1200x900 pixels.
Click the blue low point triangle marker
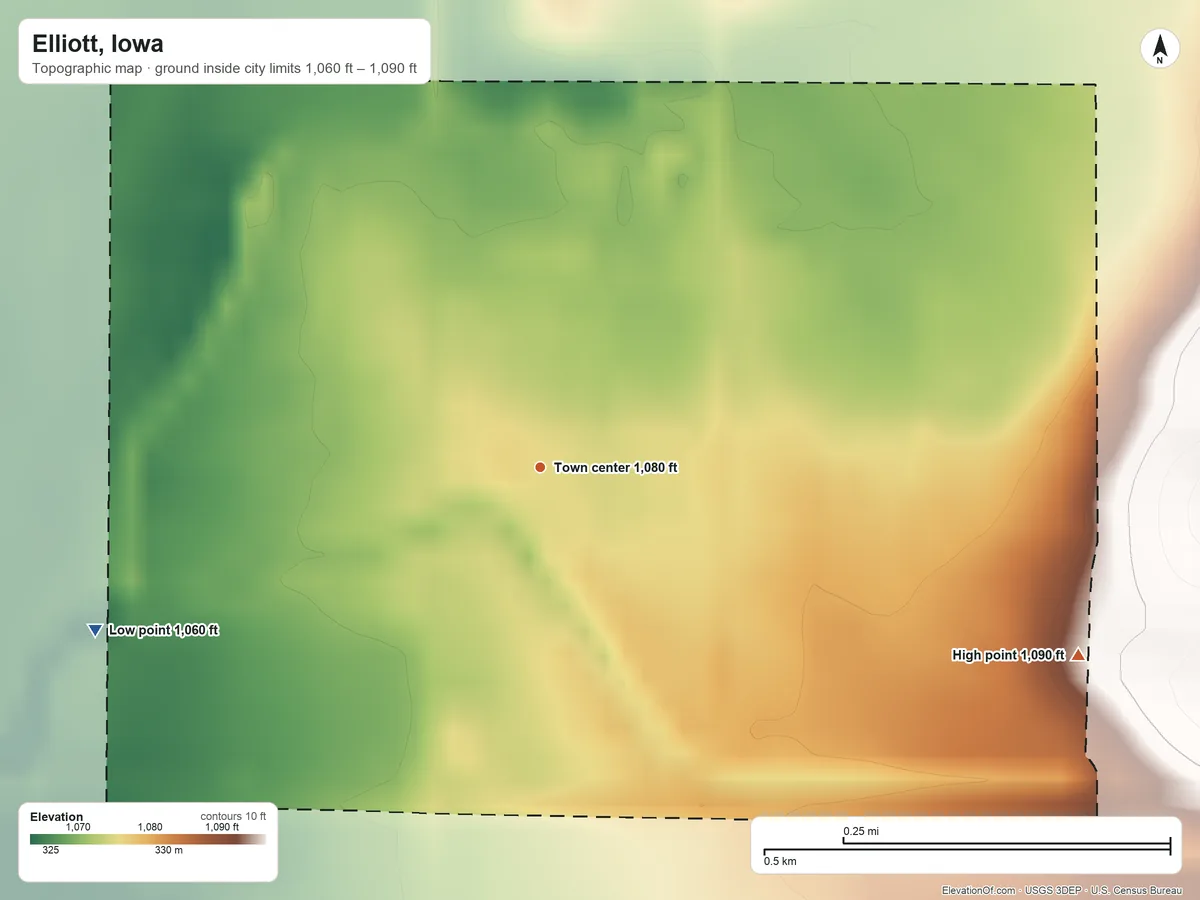95,630
